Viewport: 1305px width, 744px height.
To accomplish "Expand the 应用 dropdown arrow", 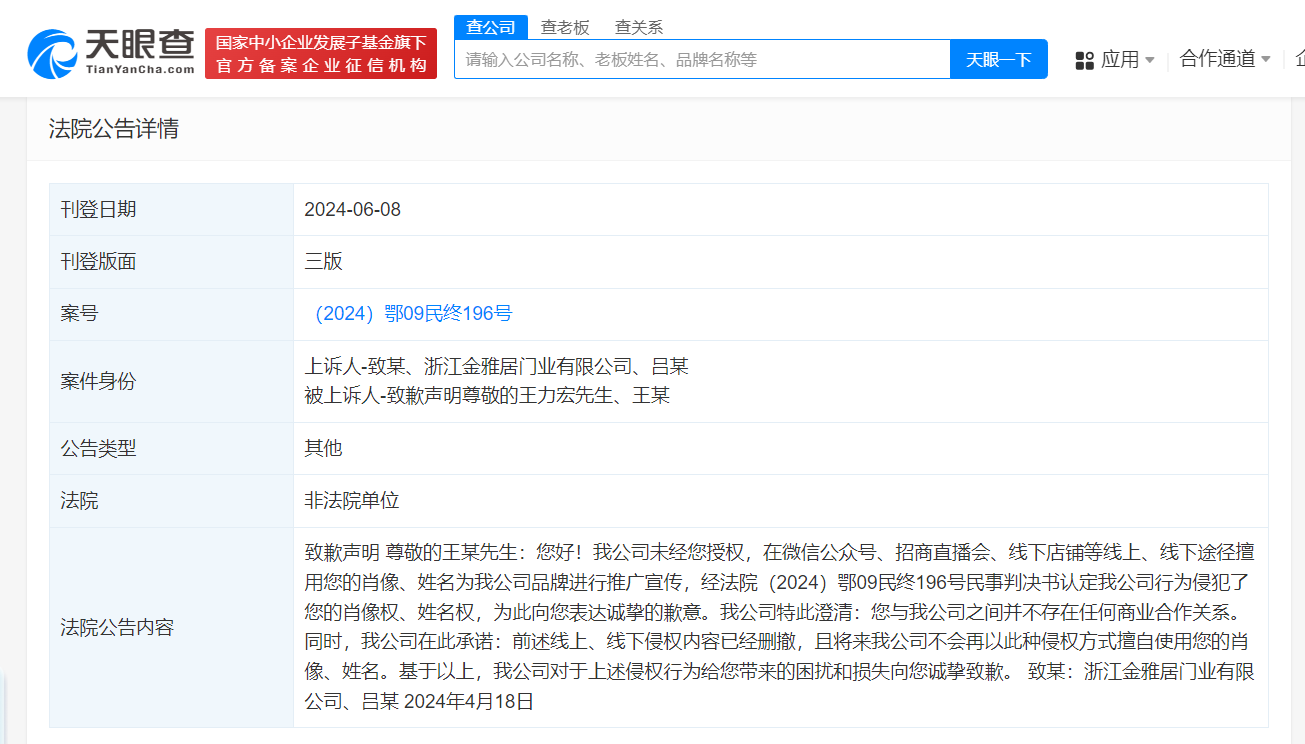I will tap(1149, 60).
